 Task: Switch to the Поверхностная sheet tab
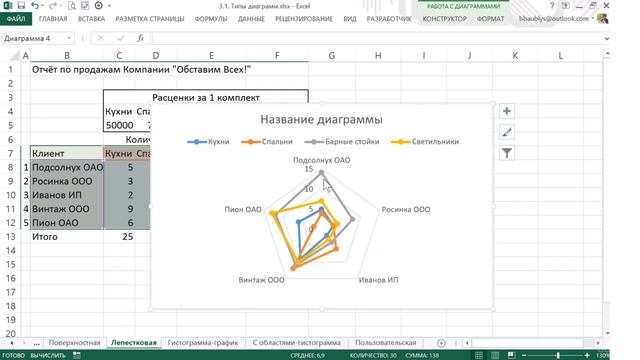point(74,343)
